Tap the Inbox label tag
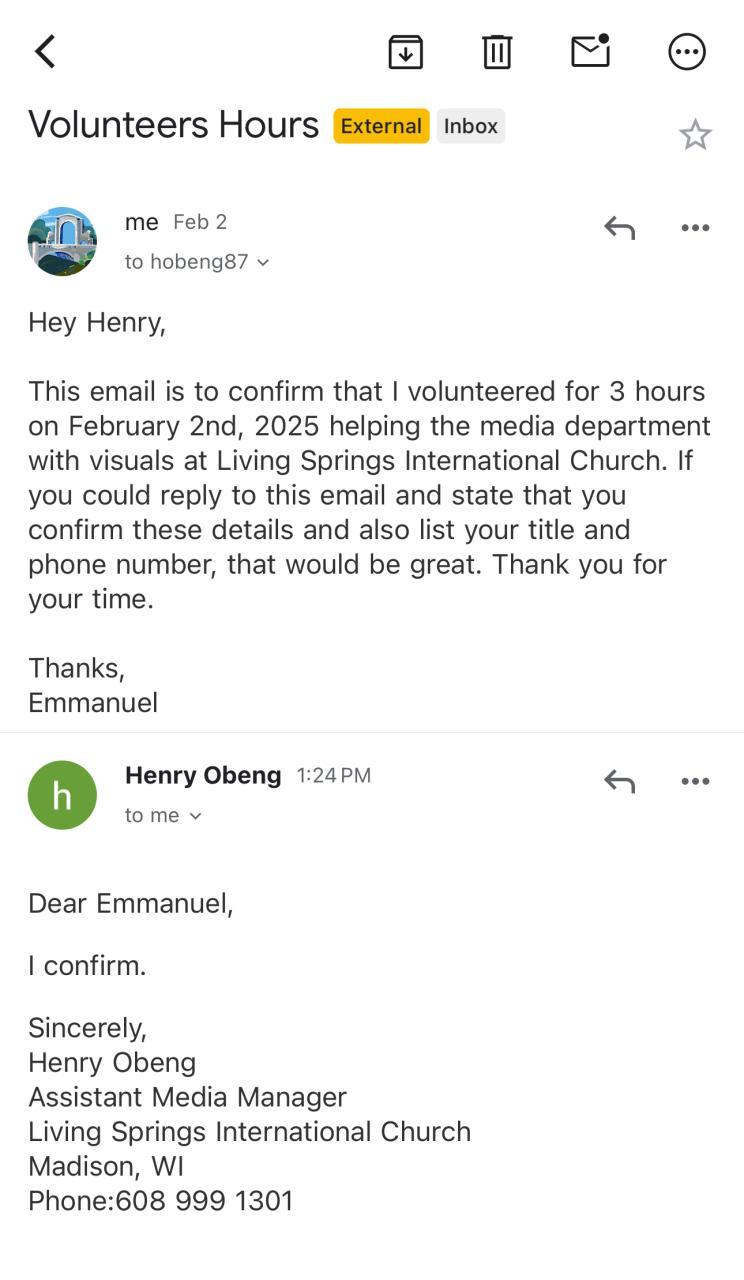744x1280 pixels. [x=471, y=126]
